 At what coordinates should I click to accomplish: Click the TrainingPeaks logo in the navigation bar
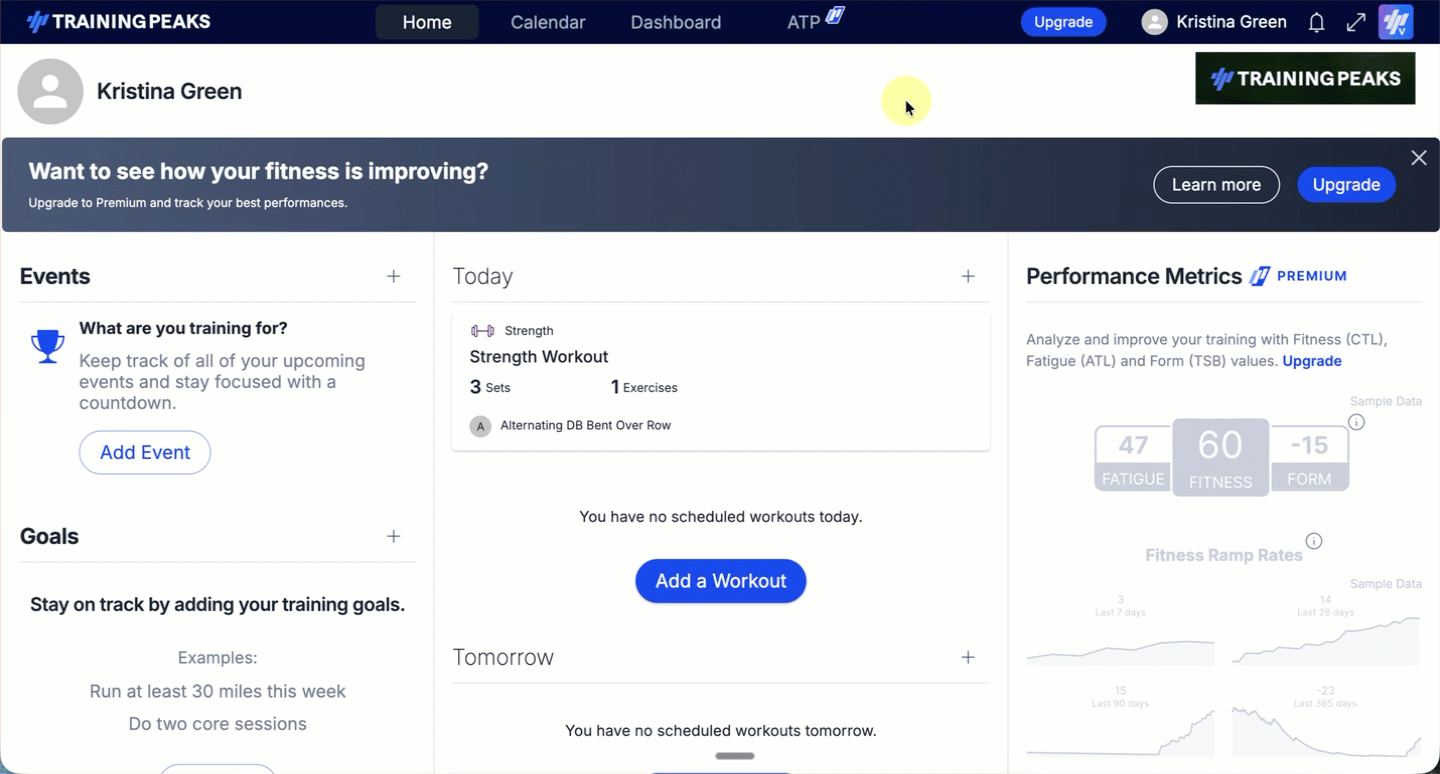pos(118,22)
